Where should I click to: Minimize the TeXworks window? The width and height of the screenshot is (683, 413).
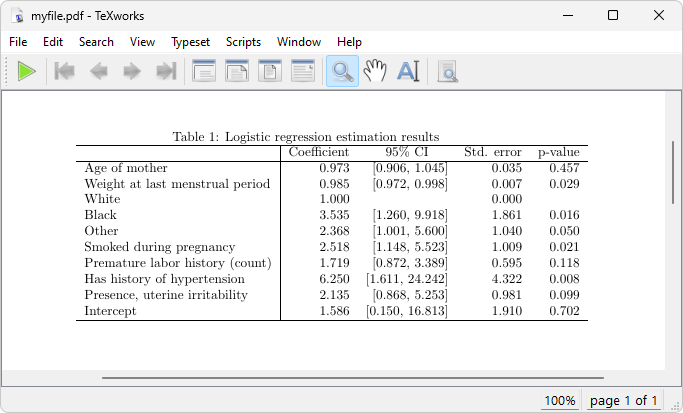tap(568, 16)
